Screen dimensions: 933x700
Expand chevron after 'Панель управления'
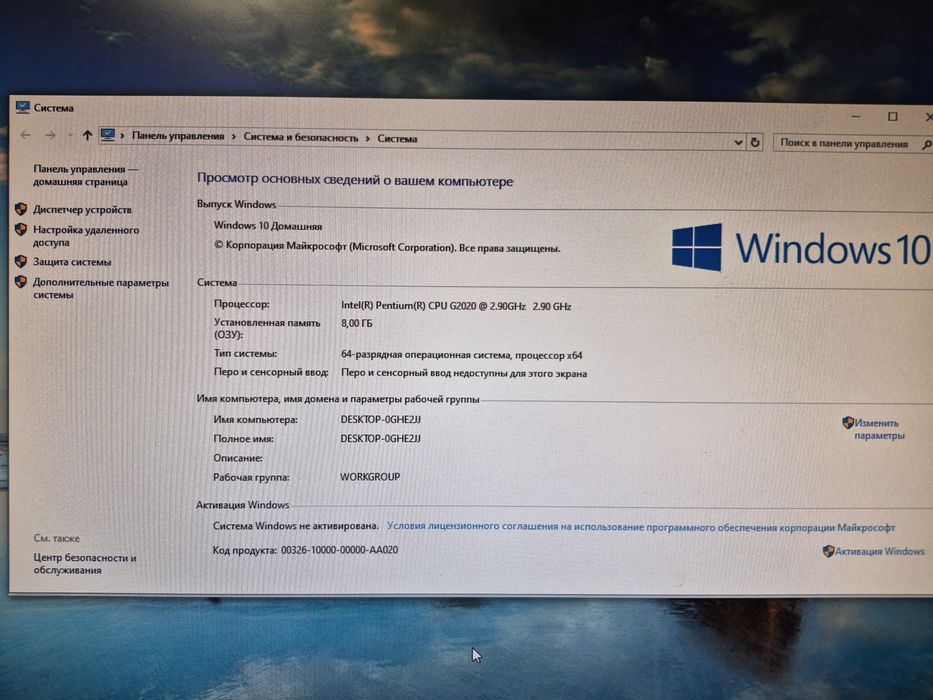click(234, 136)
